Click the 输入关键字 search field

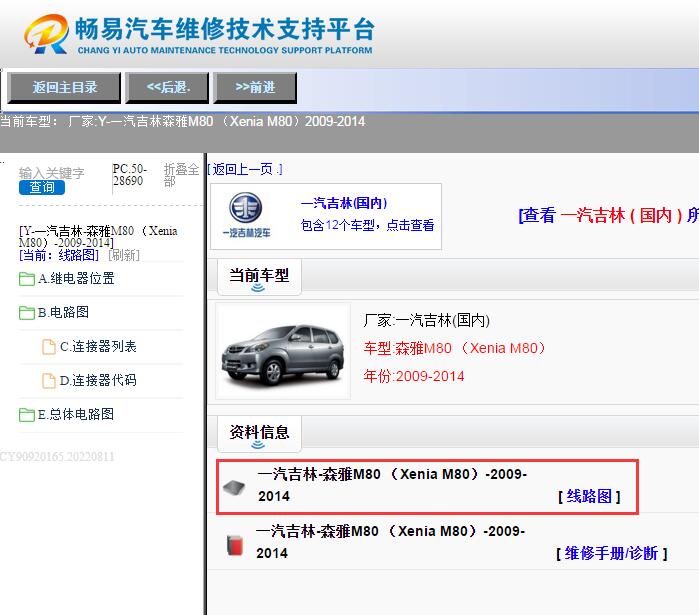pyautogui.click(x=52, y=173)
